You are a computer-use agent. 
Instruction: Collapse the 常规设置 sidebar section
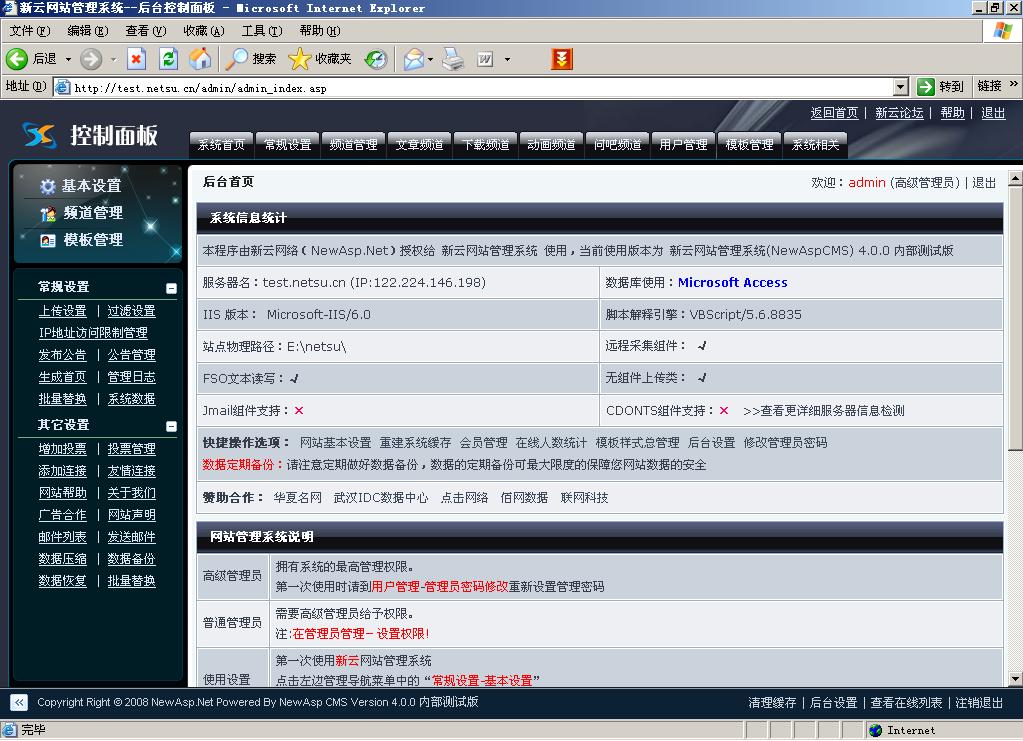(172, 288)
